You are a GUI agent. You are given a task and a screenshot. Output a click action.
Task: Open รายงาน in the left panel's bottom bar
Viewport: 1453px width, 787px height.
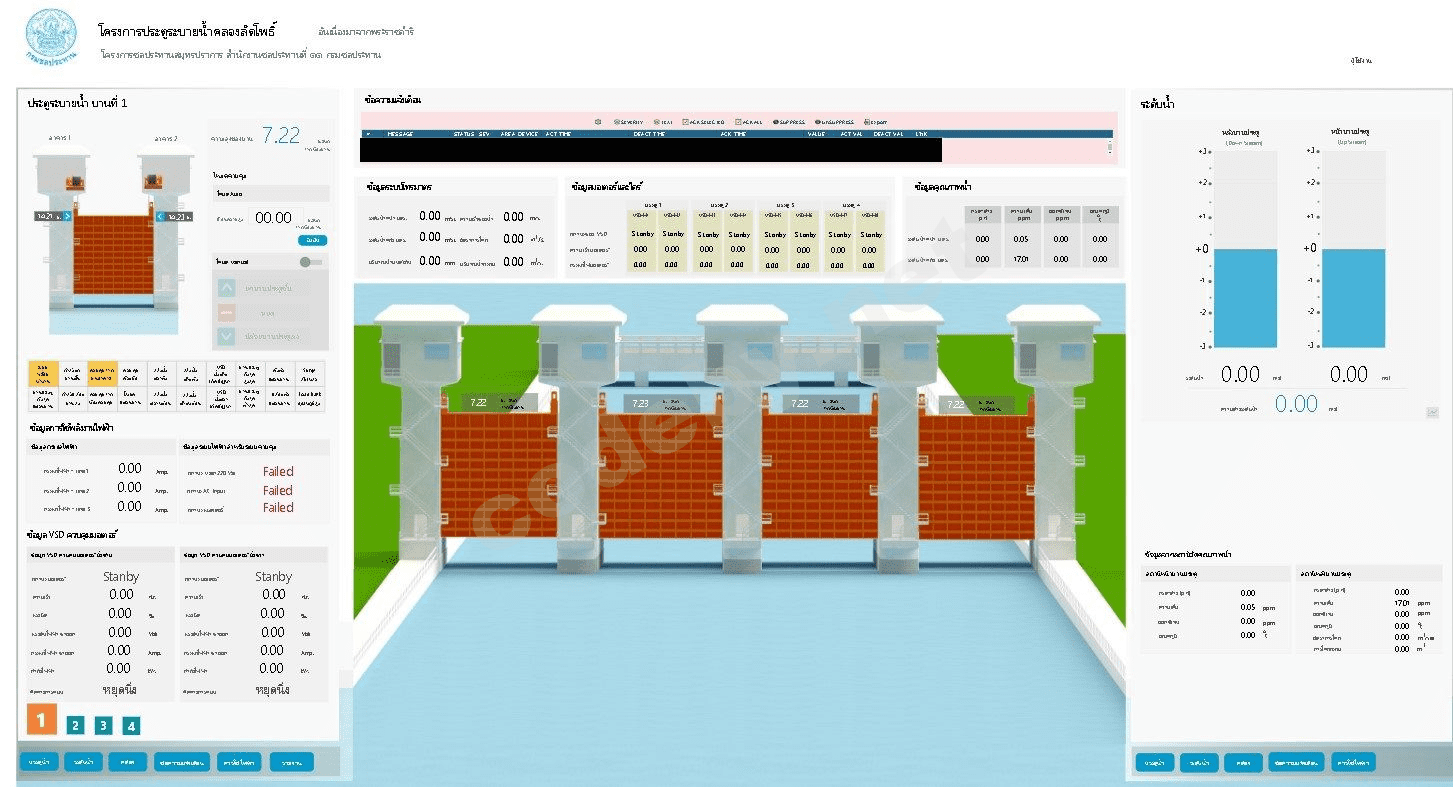(291, 762)
